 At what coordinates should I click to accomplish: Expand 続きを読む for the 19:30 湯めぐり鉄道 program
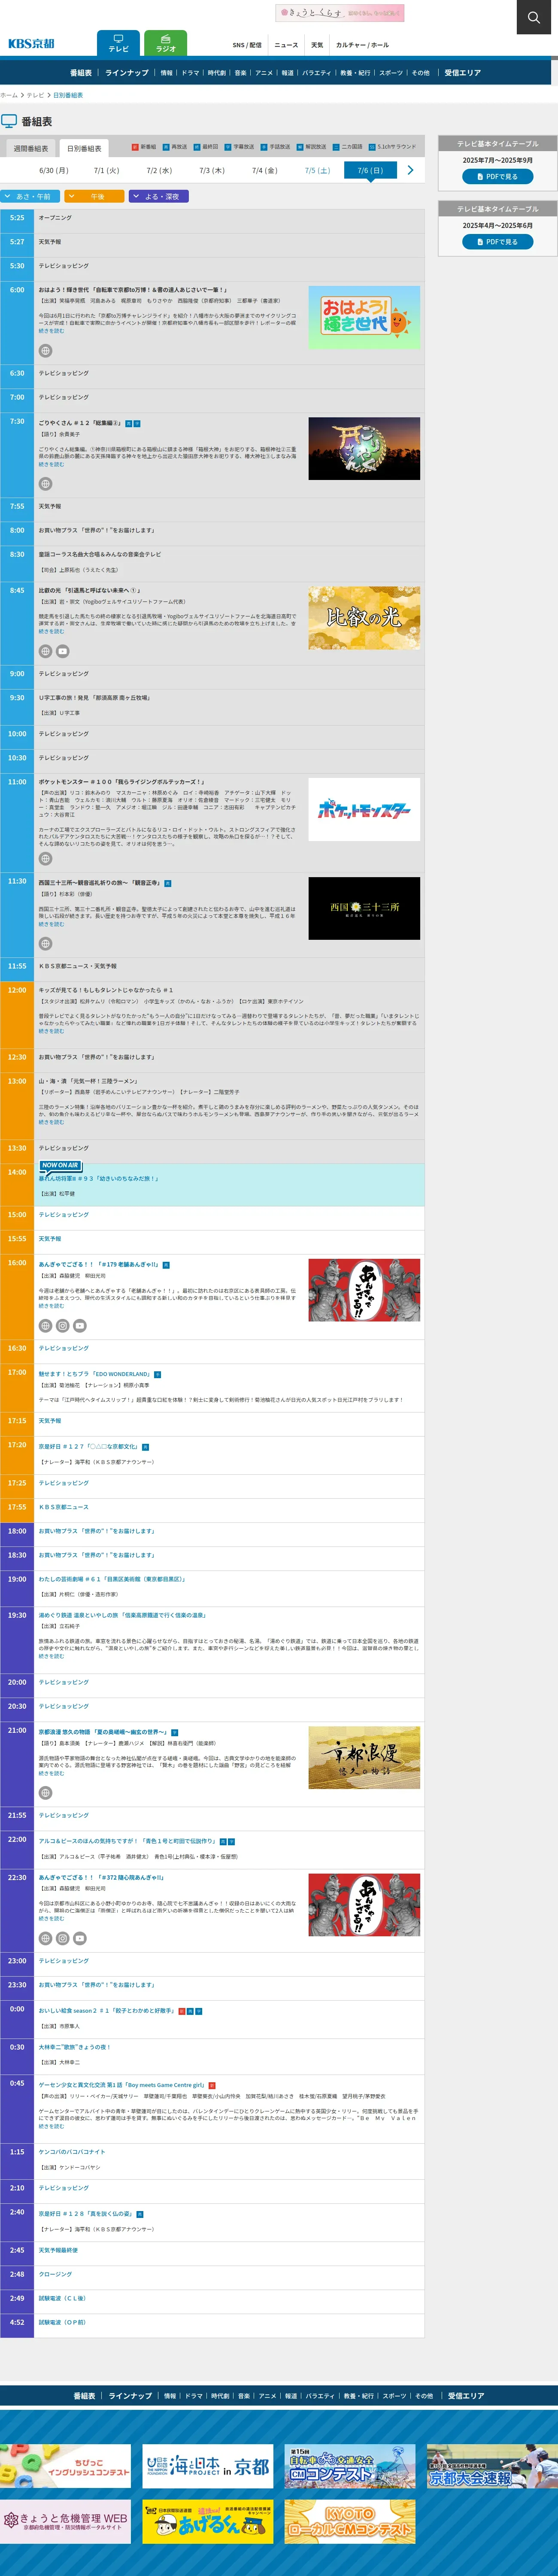(51, 1656)
